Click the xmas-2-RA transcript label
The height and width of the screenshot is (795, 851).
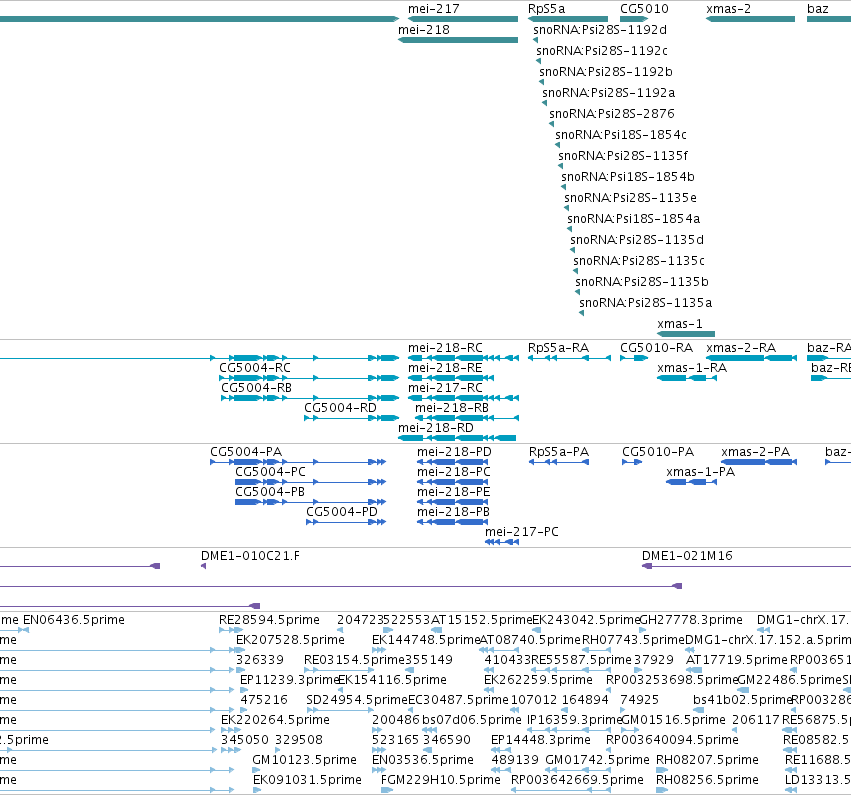(x=741, y=348)
